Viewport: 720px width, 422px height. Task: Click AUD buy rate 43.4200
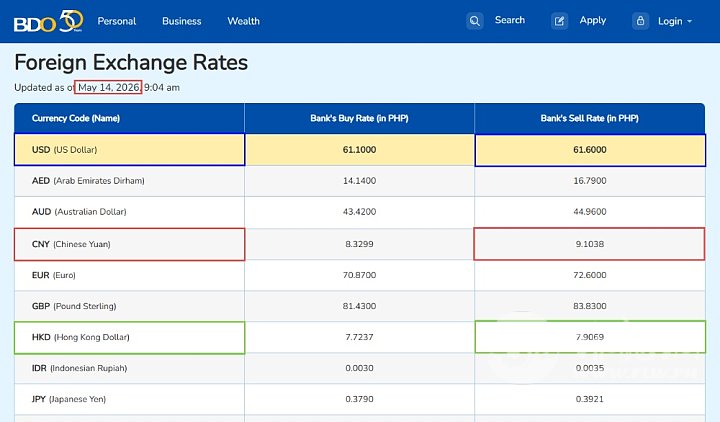pyautogui.click(x=359, y=212)
